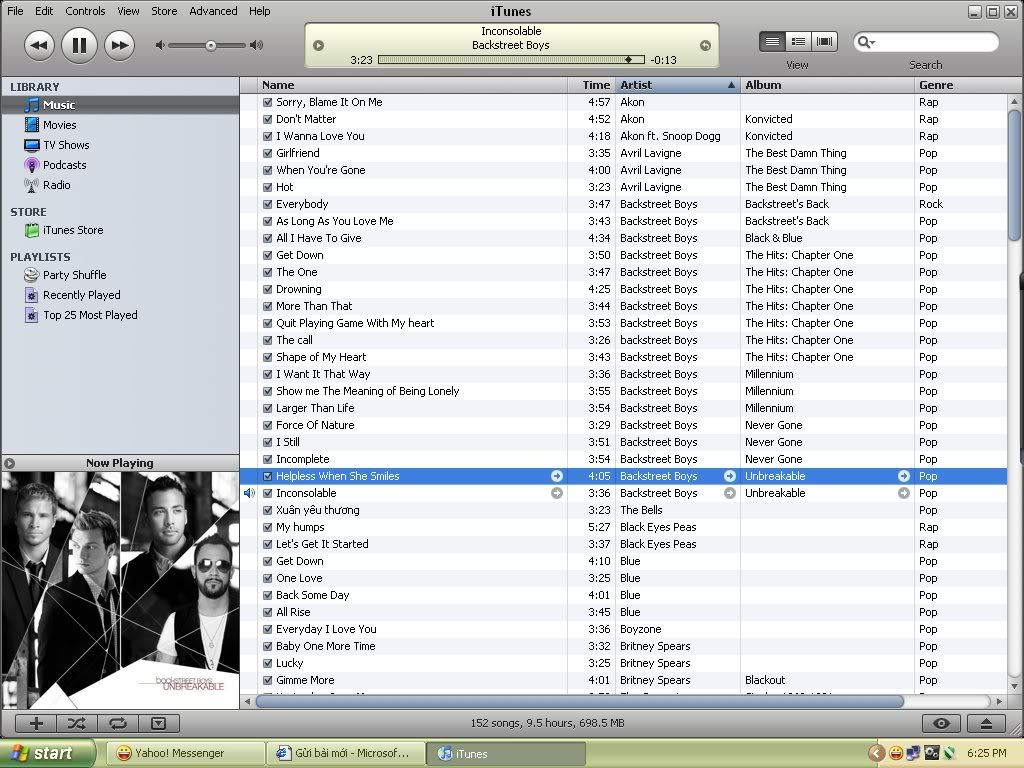1024x768 pixels.
Task: Open the Controls menu
Action: tap(85, 11)
